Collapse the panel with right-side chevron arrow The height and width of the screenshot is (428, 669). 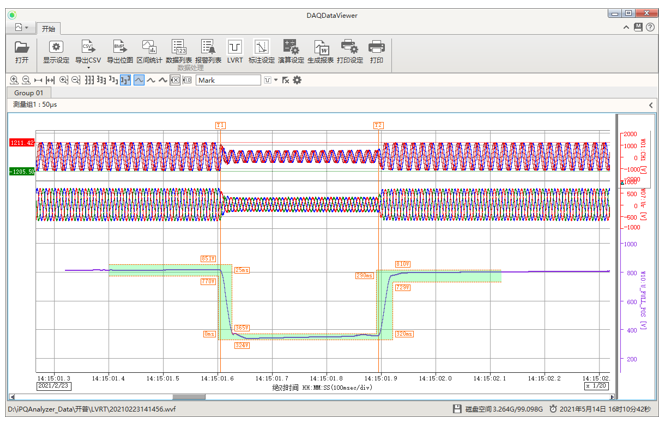(651, 105)
